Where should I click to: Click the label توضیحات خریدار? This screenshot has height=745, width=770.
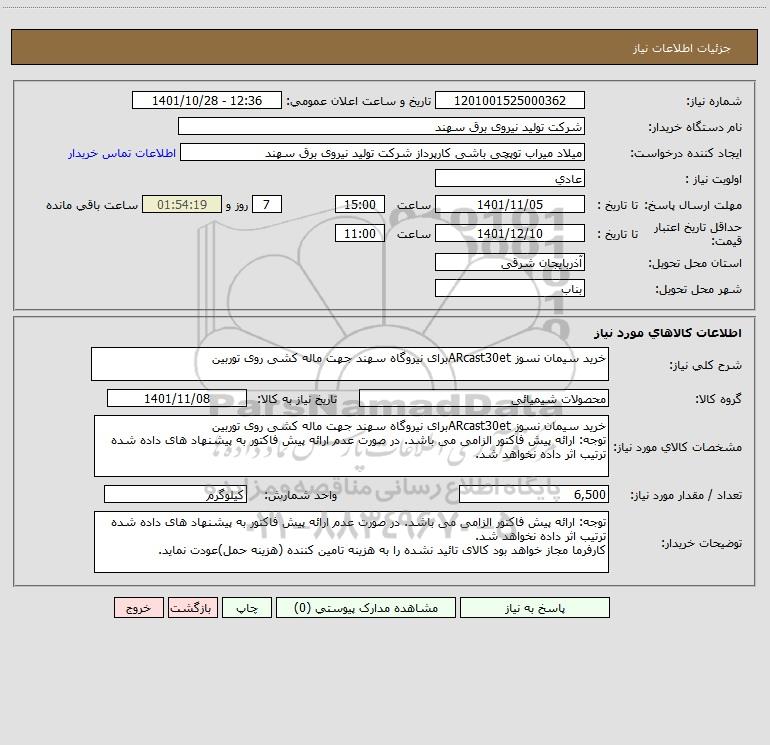pyautogui.click(x=701, y=543)
